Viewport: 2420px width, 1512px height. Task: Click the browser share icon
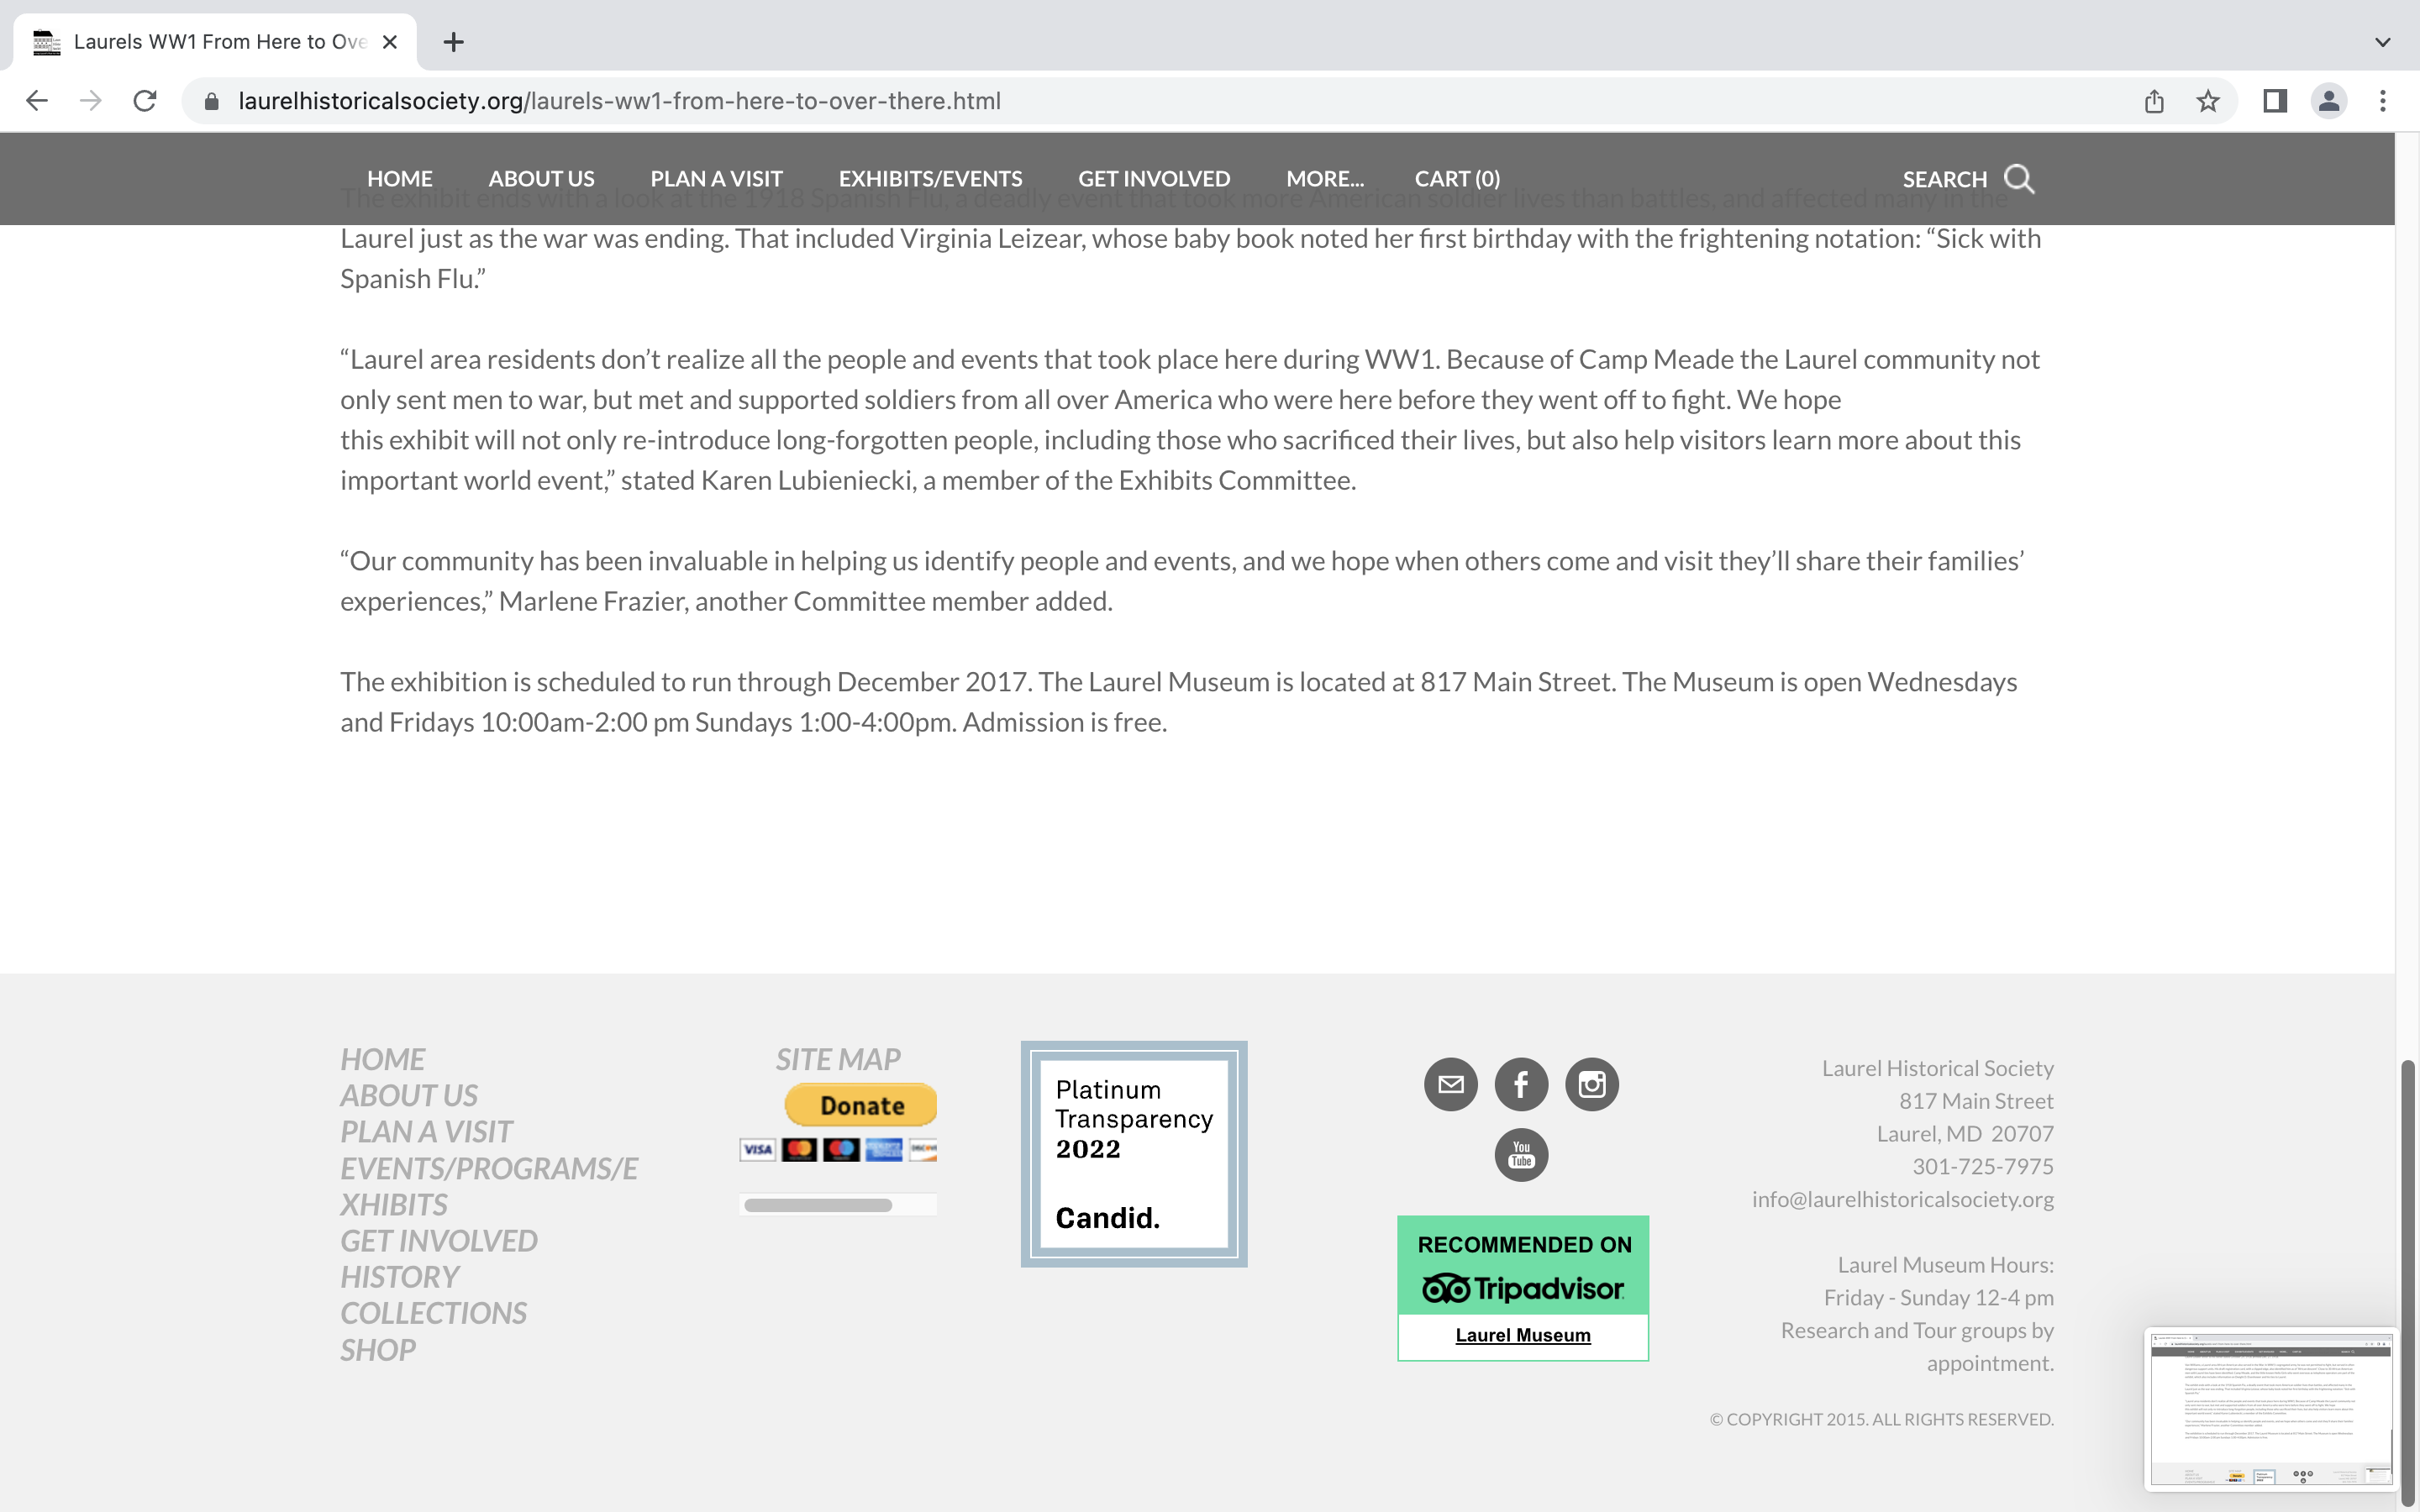2154,101
